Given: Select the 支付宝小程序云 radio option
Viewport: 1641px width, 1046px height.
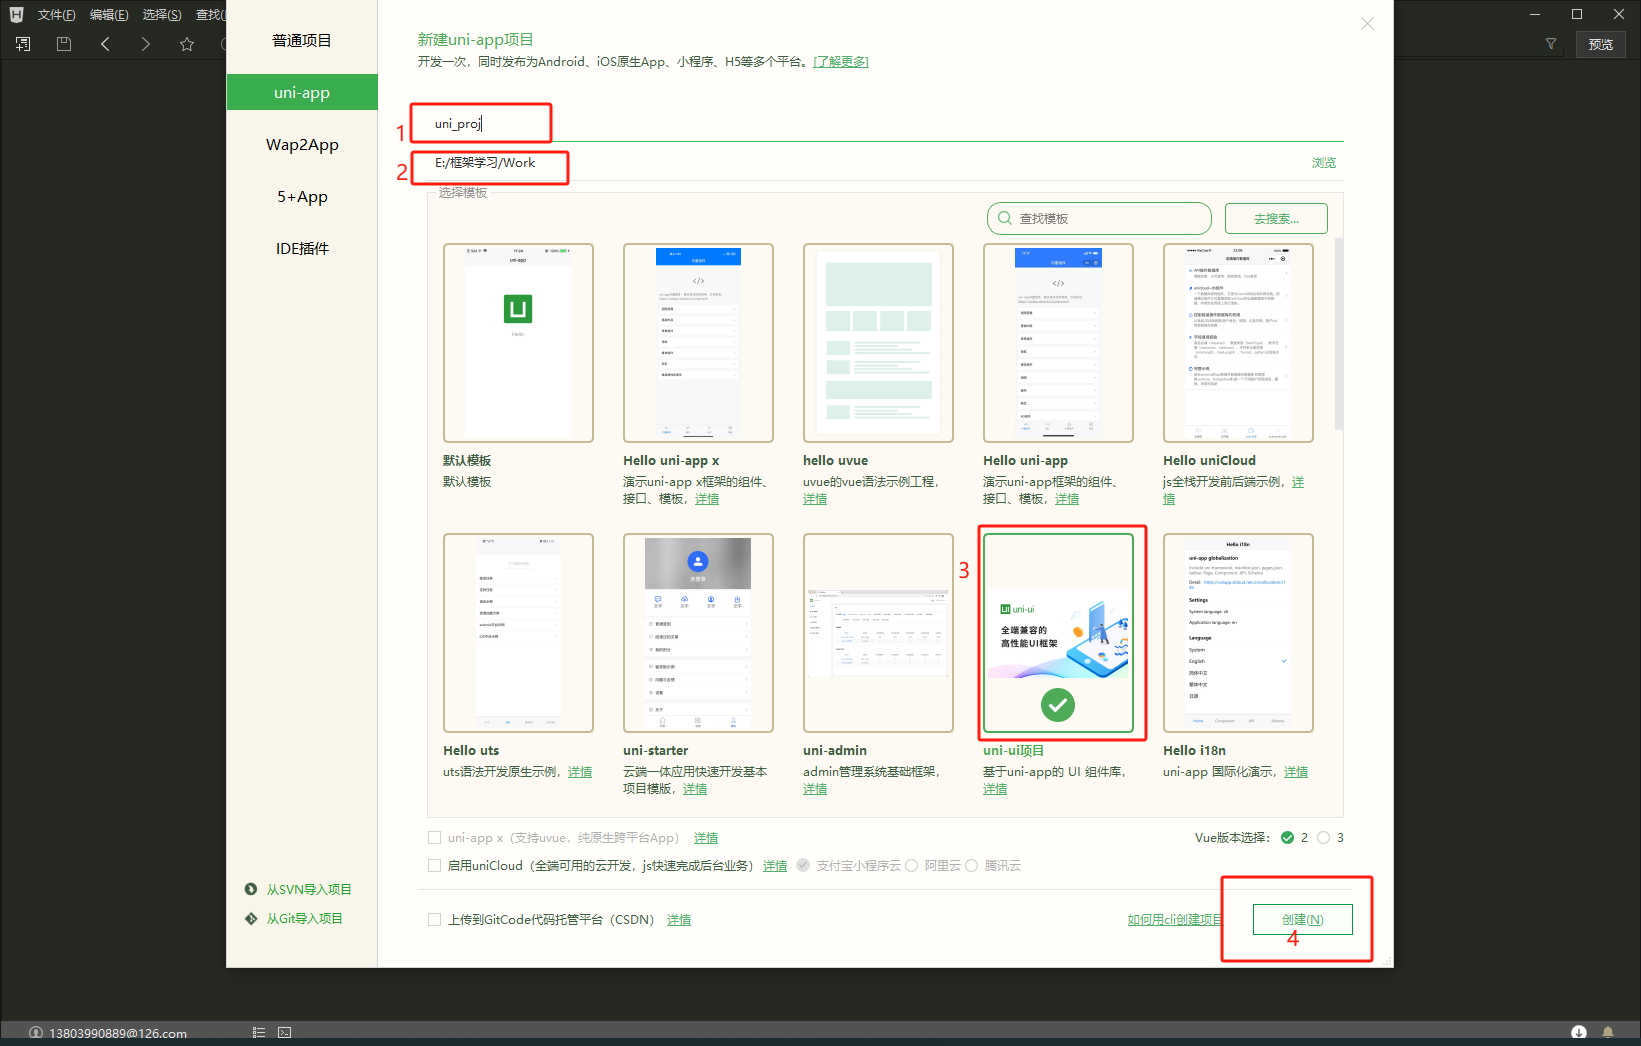Looking at the screenshot, I should click(803, 866).
